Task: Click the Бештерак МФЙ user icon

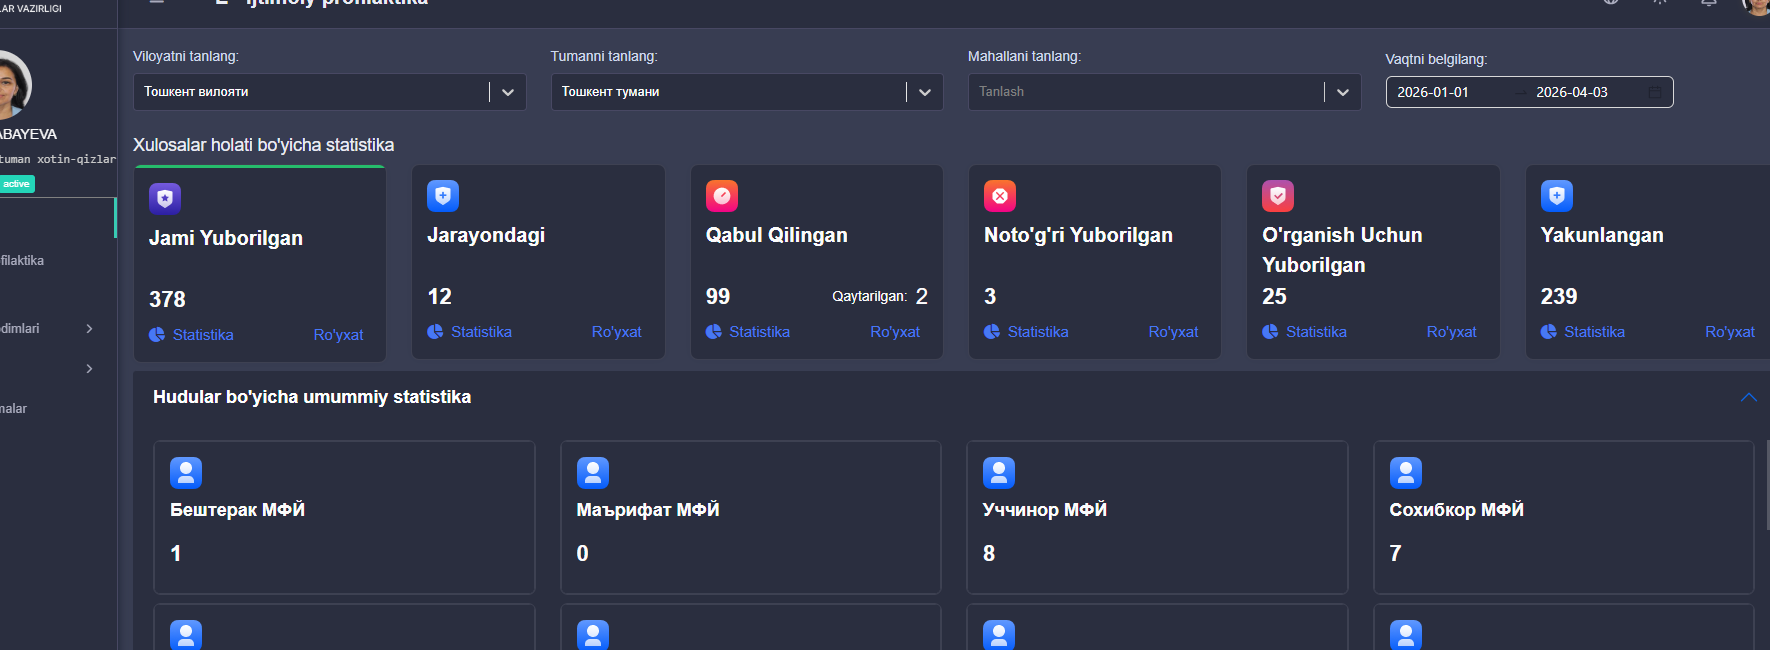Action: (186, 473)
